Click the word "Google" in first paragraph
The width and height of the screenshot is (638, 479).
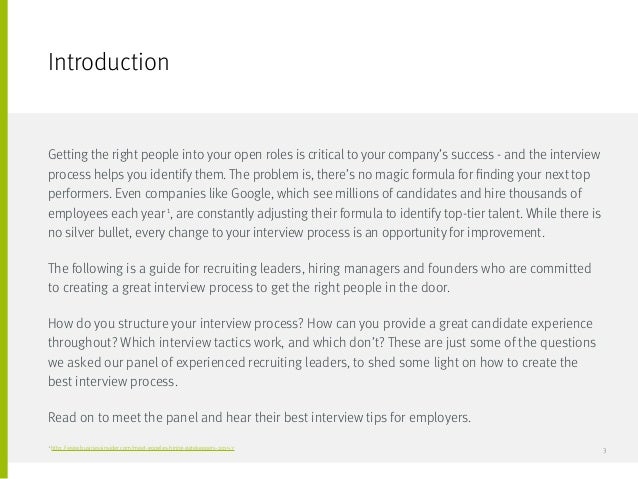[x=251, y=193]
